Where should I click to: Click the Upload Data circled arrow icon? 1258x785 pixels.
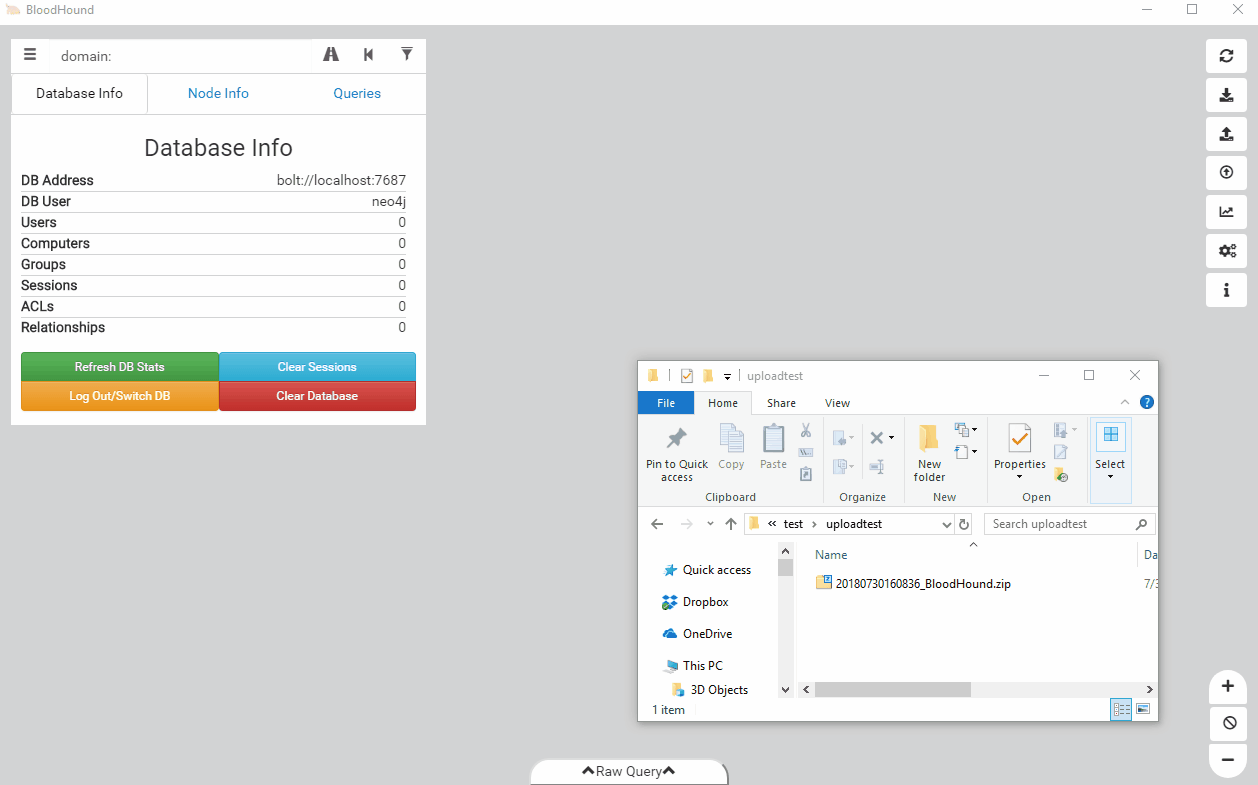pyautogui.click(x=1226, y=173)
